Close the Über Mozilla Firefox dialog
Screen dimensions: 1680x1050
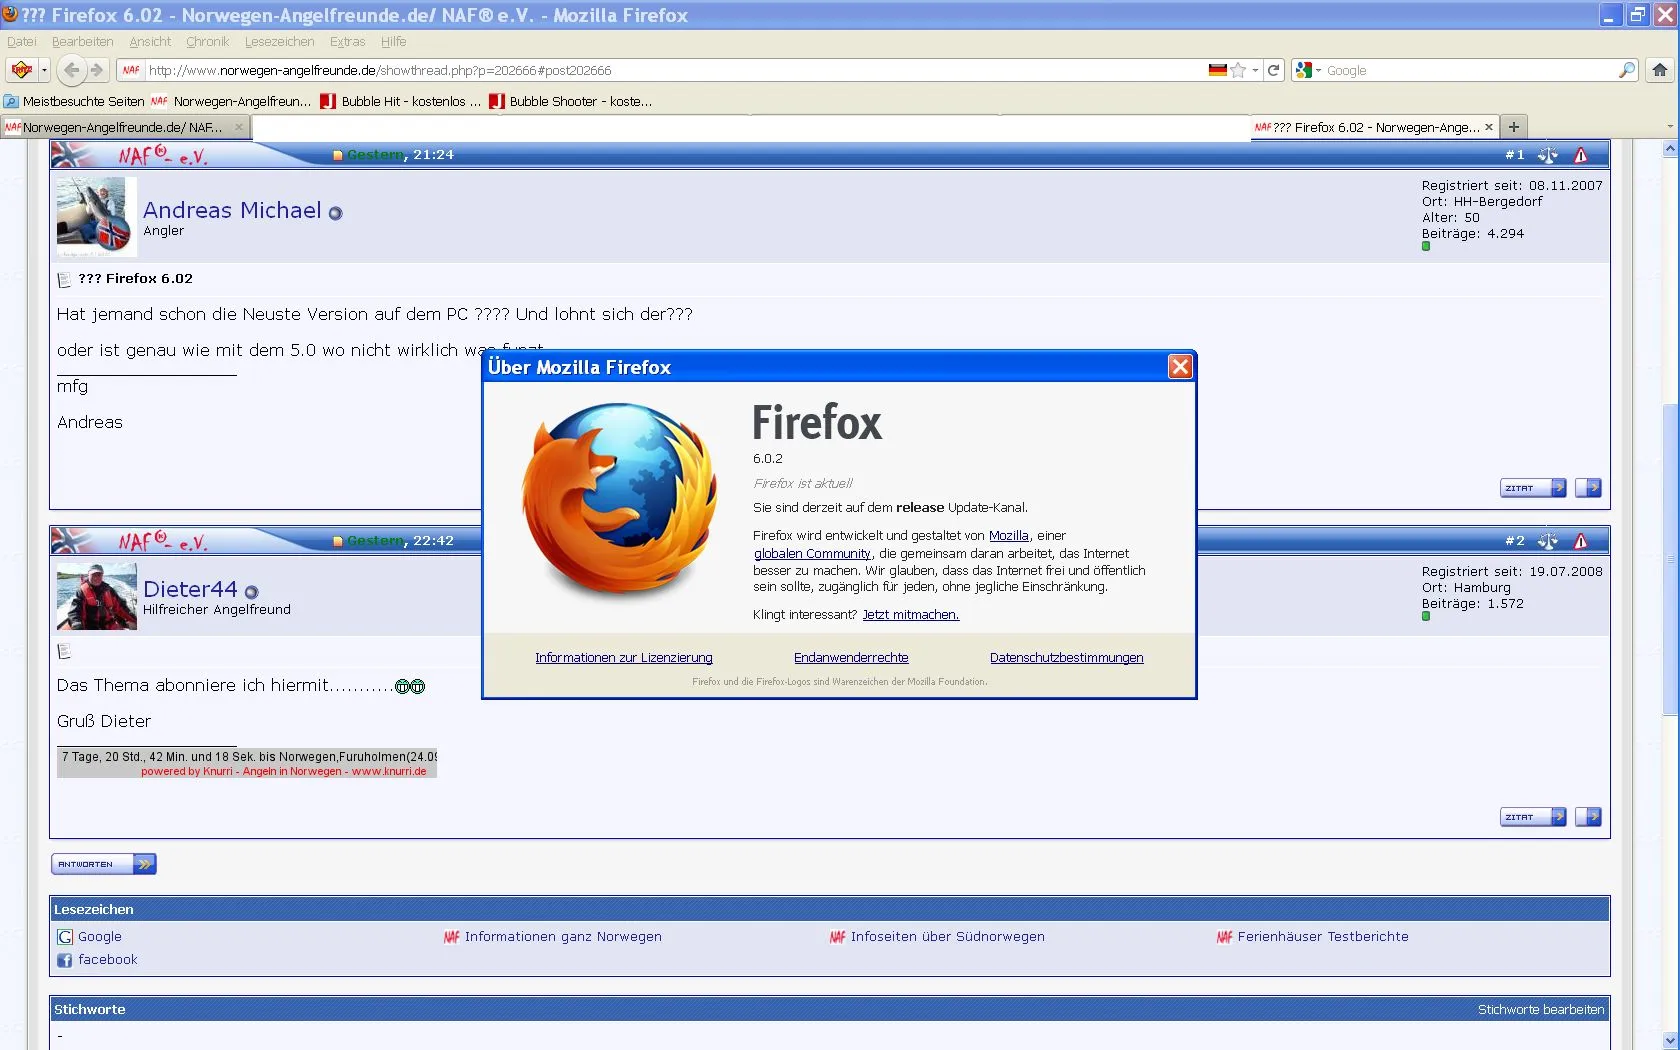point(1180,367)
